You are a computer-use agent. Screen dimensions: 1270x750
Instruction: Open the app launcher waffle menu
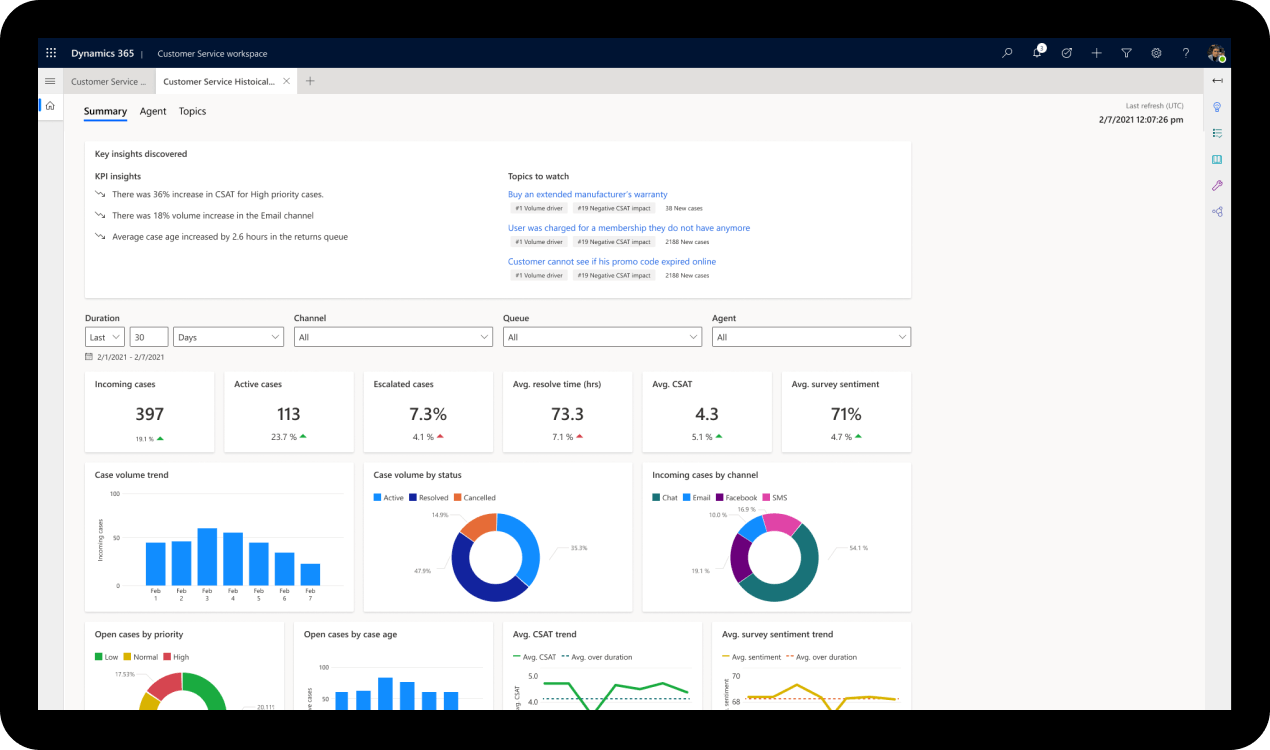50,53
